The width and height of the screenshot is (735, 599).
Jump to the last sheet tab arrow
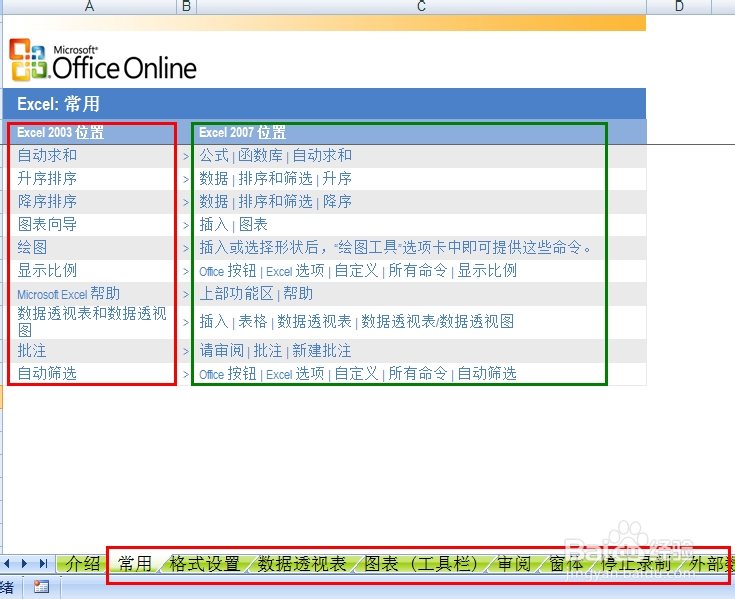pos(44,563)
